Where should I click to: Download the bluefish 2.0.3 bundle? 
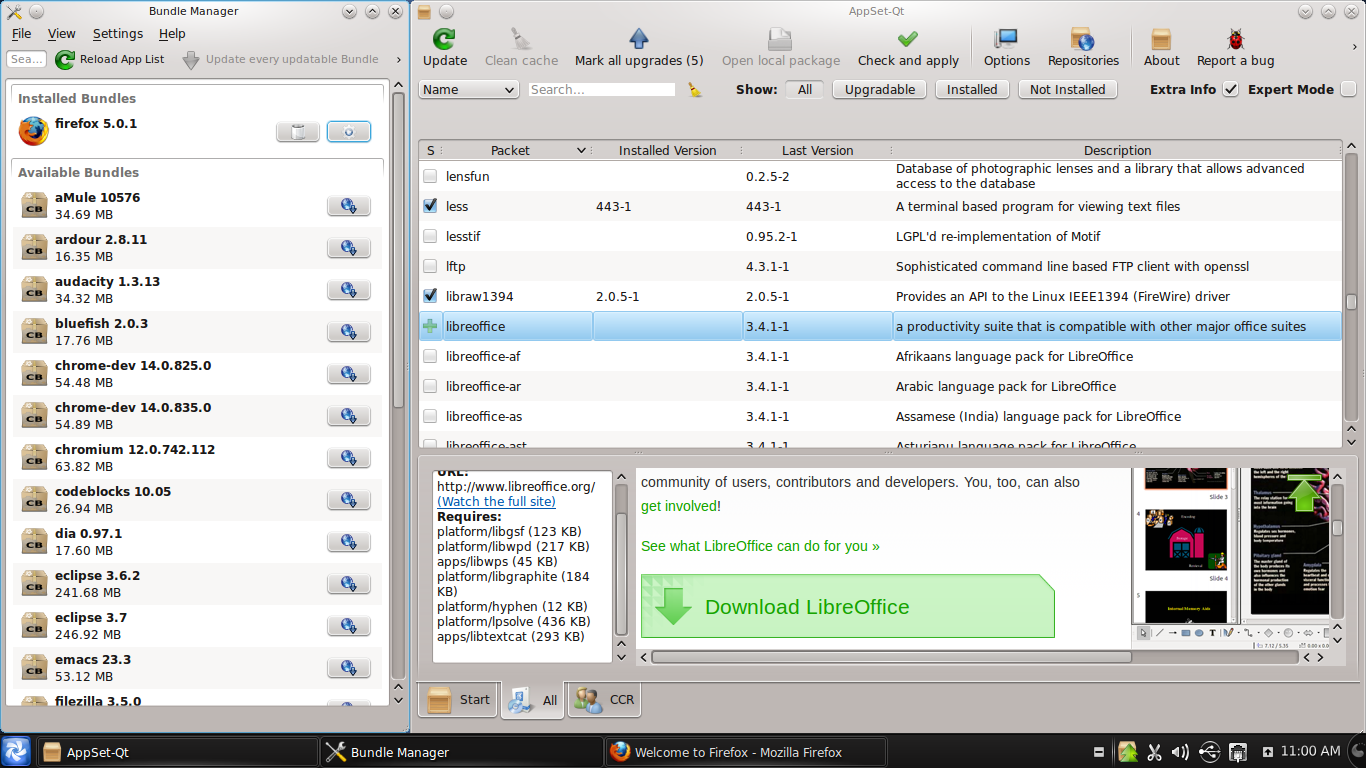pos(349,332)
